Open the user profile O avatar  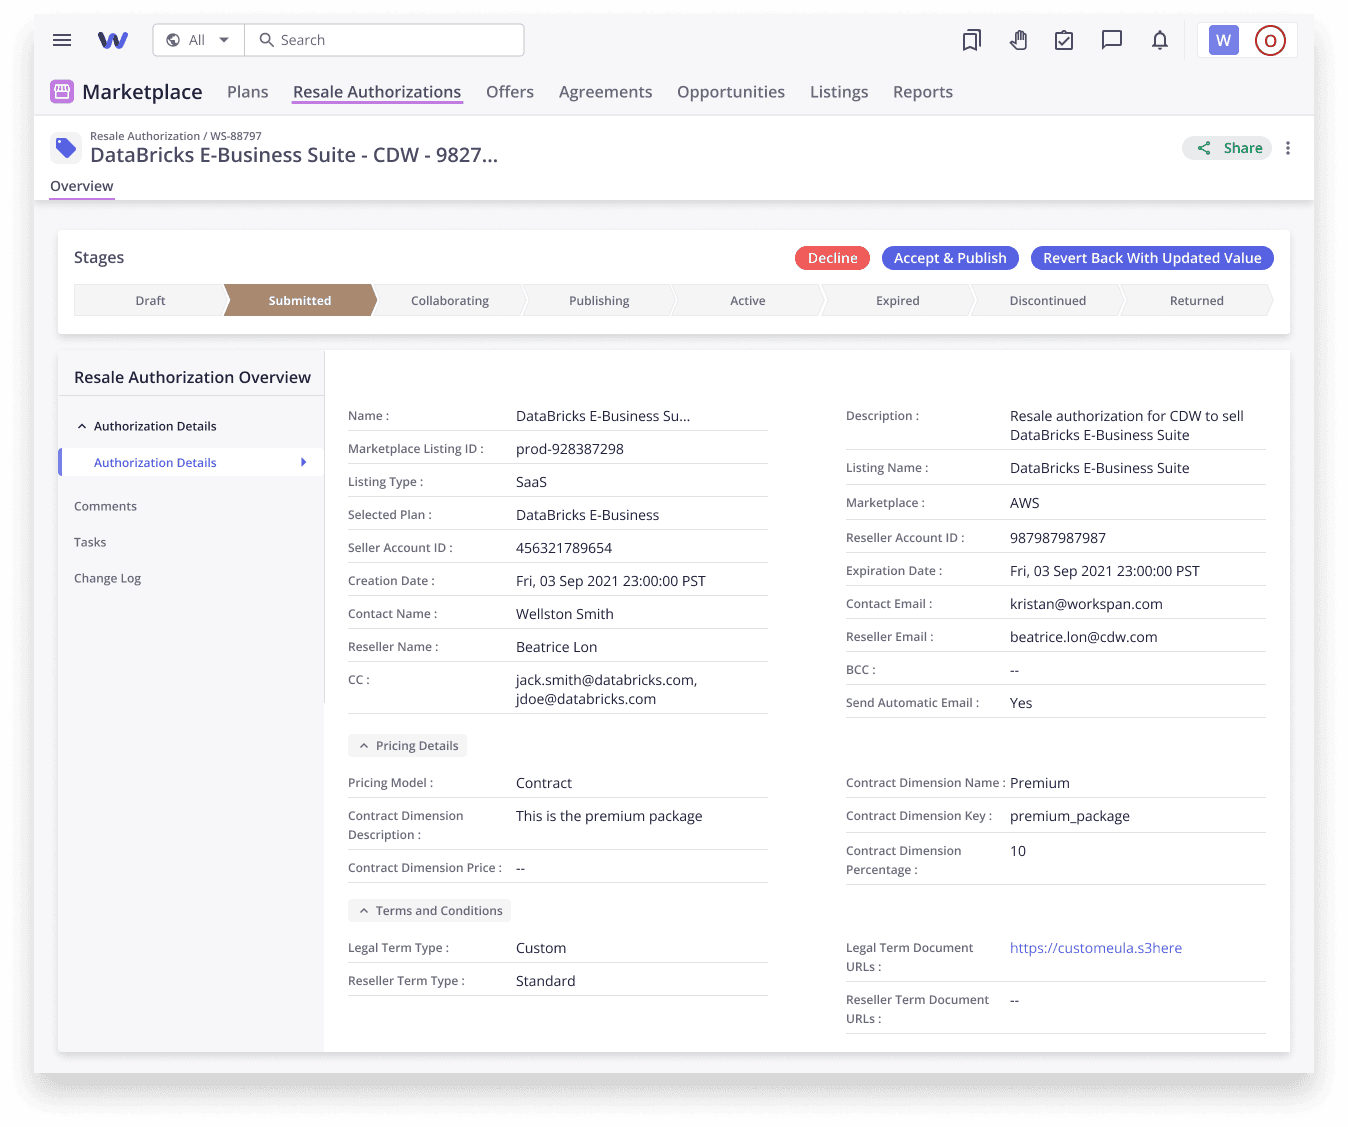1270,40
